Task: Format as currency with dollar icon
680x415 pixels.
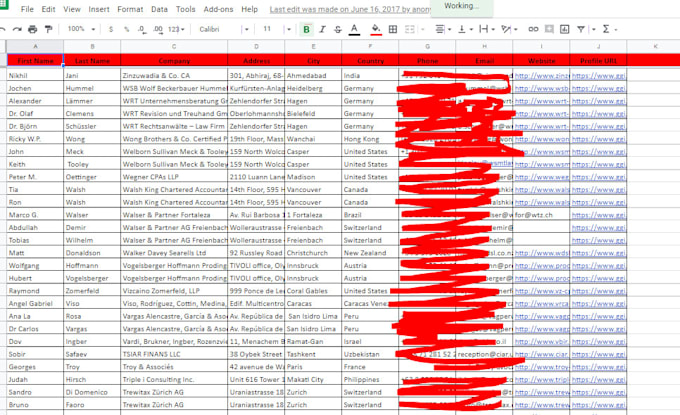Action: point(111,29)
